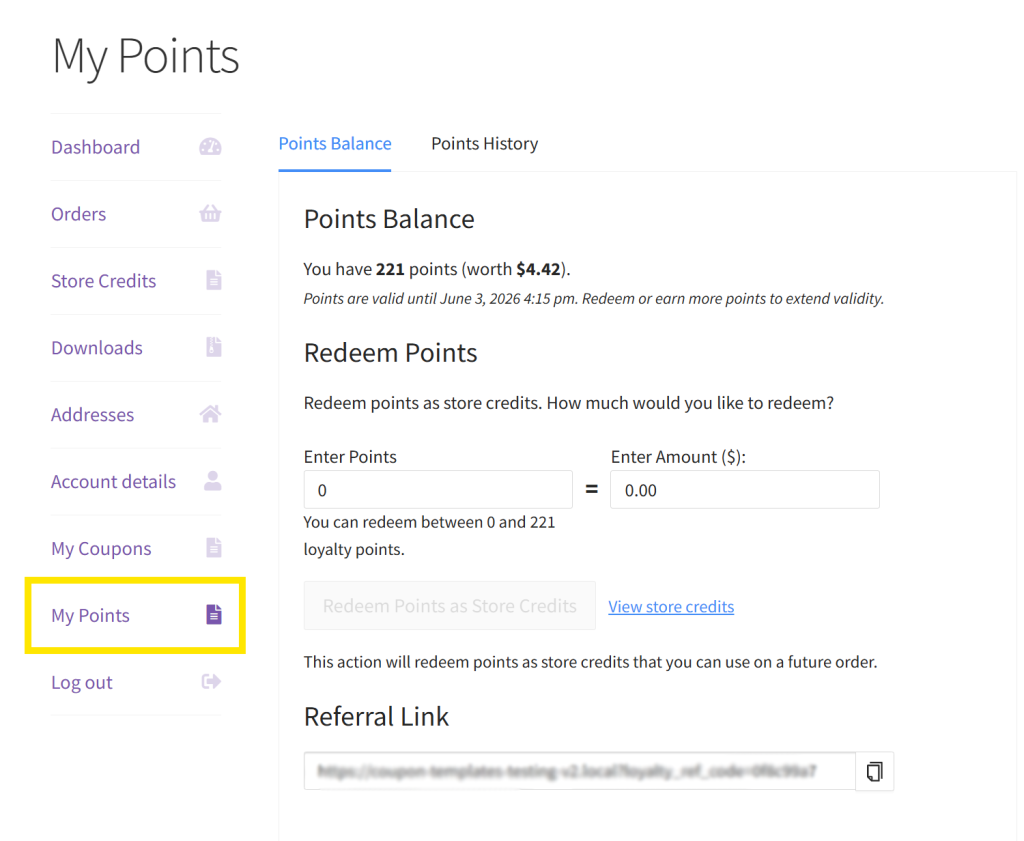
Task: Click the My Points page icon
Action: tap(213, 614)
